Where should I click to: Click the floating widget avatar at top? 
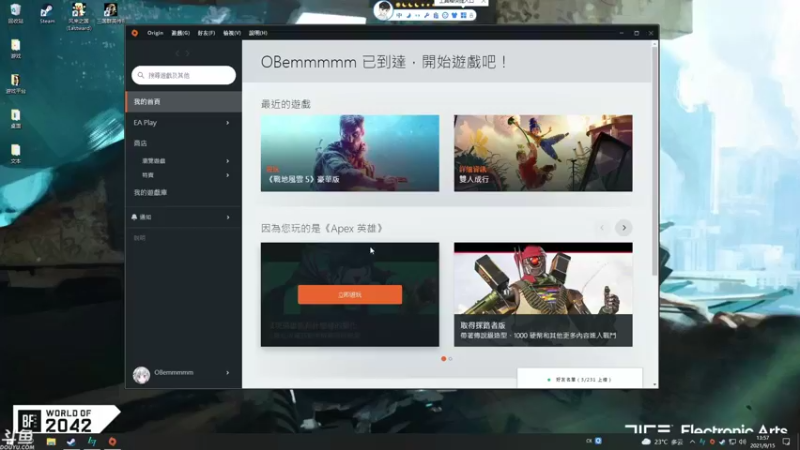pos(383,10)
